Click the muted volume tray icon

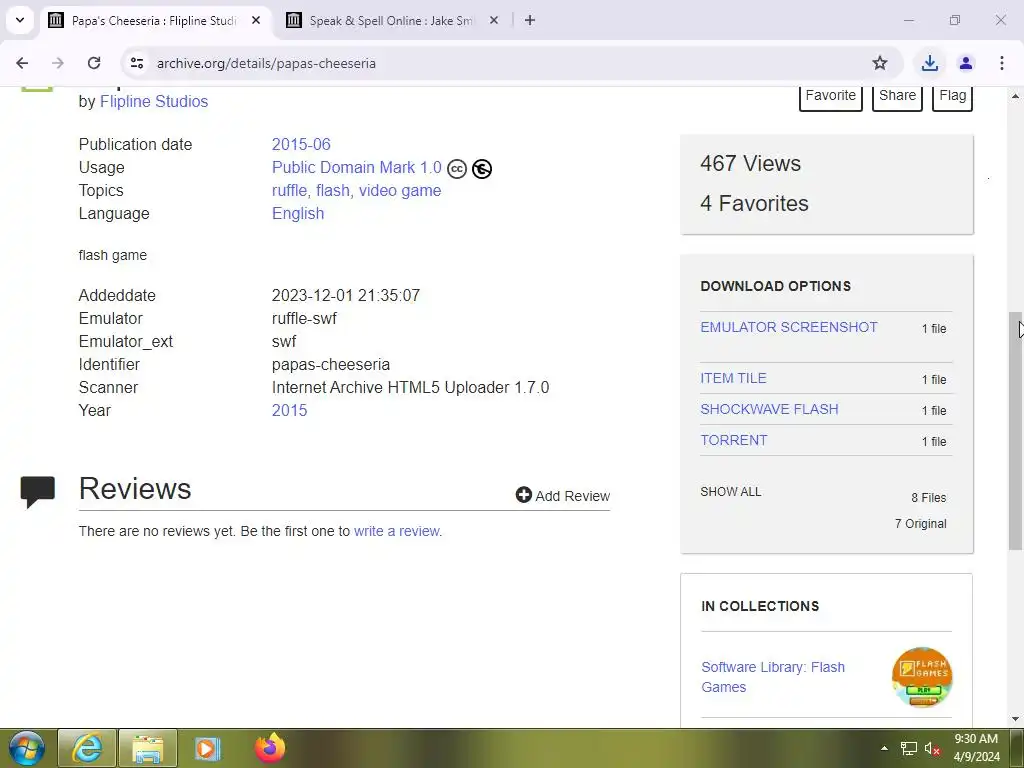932,748
